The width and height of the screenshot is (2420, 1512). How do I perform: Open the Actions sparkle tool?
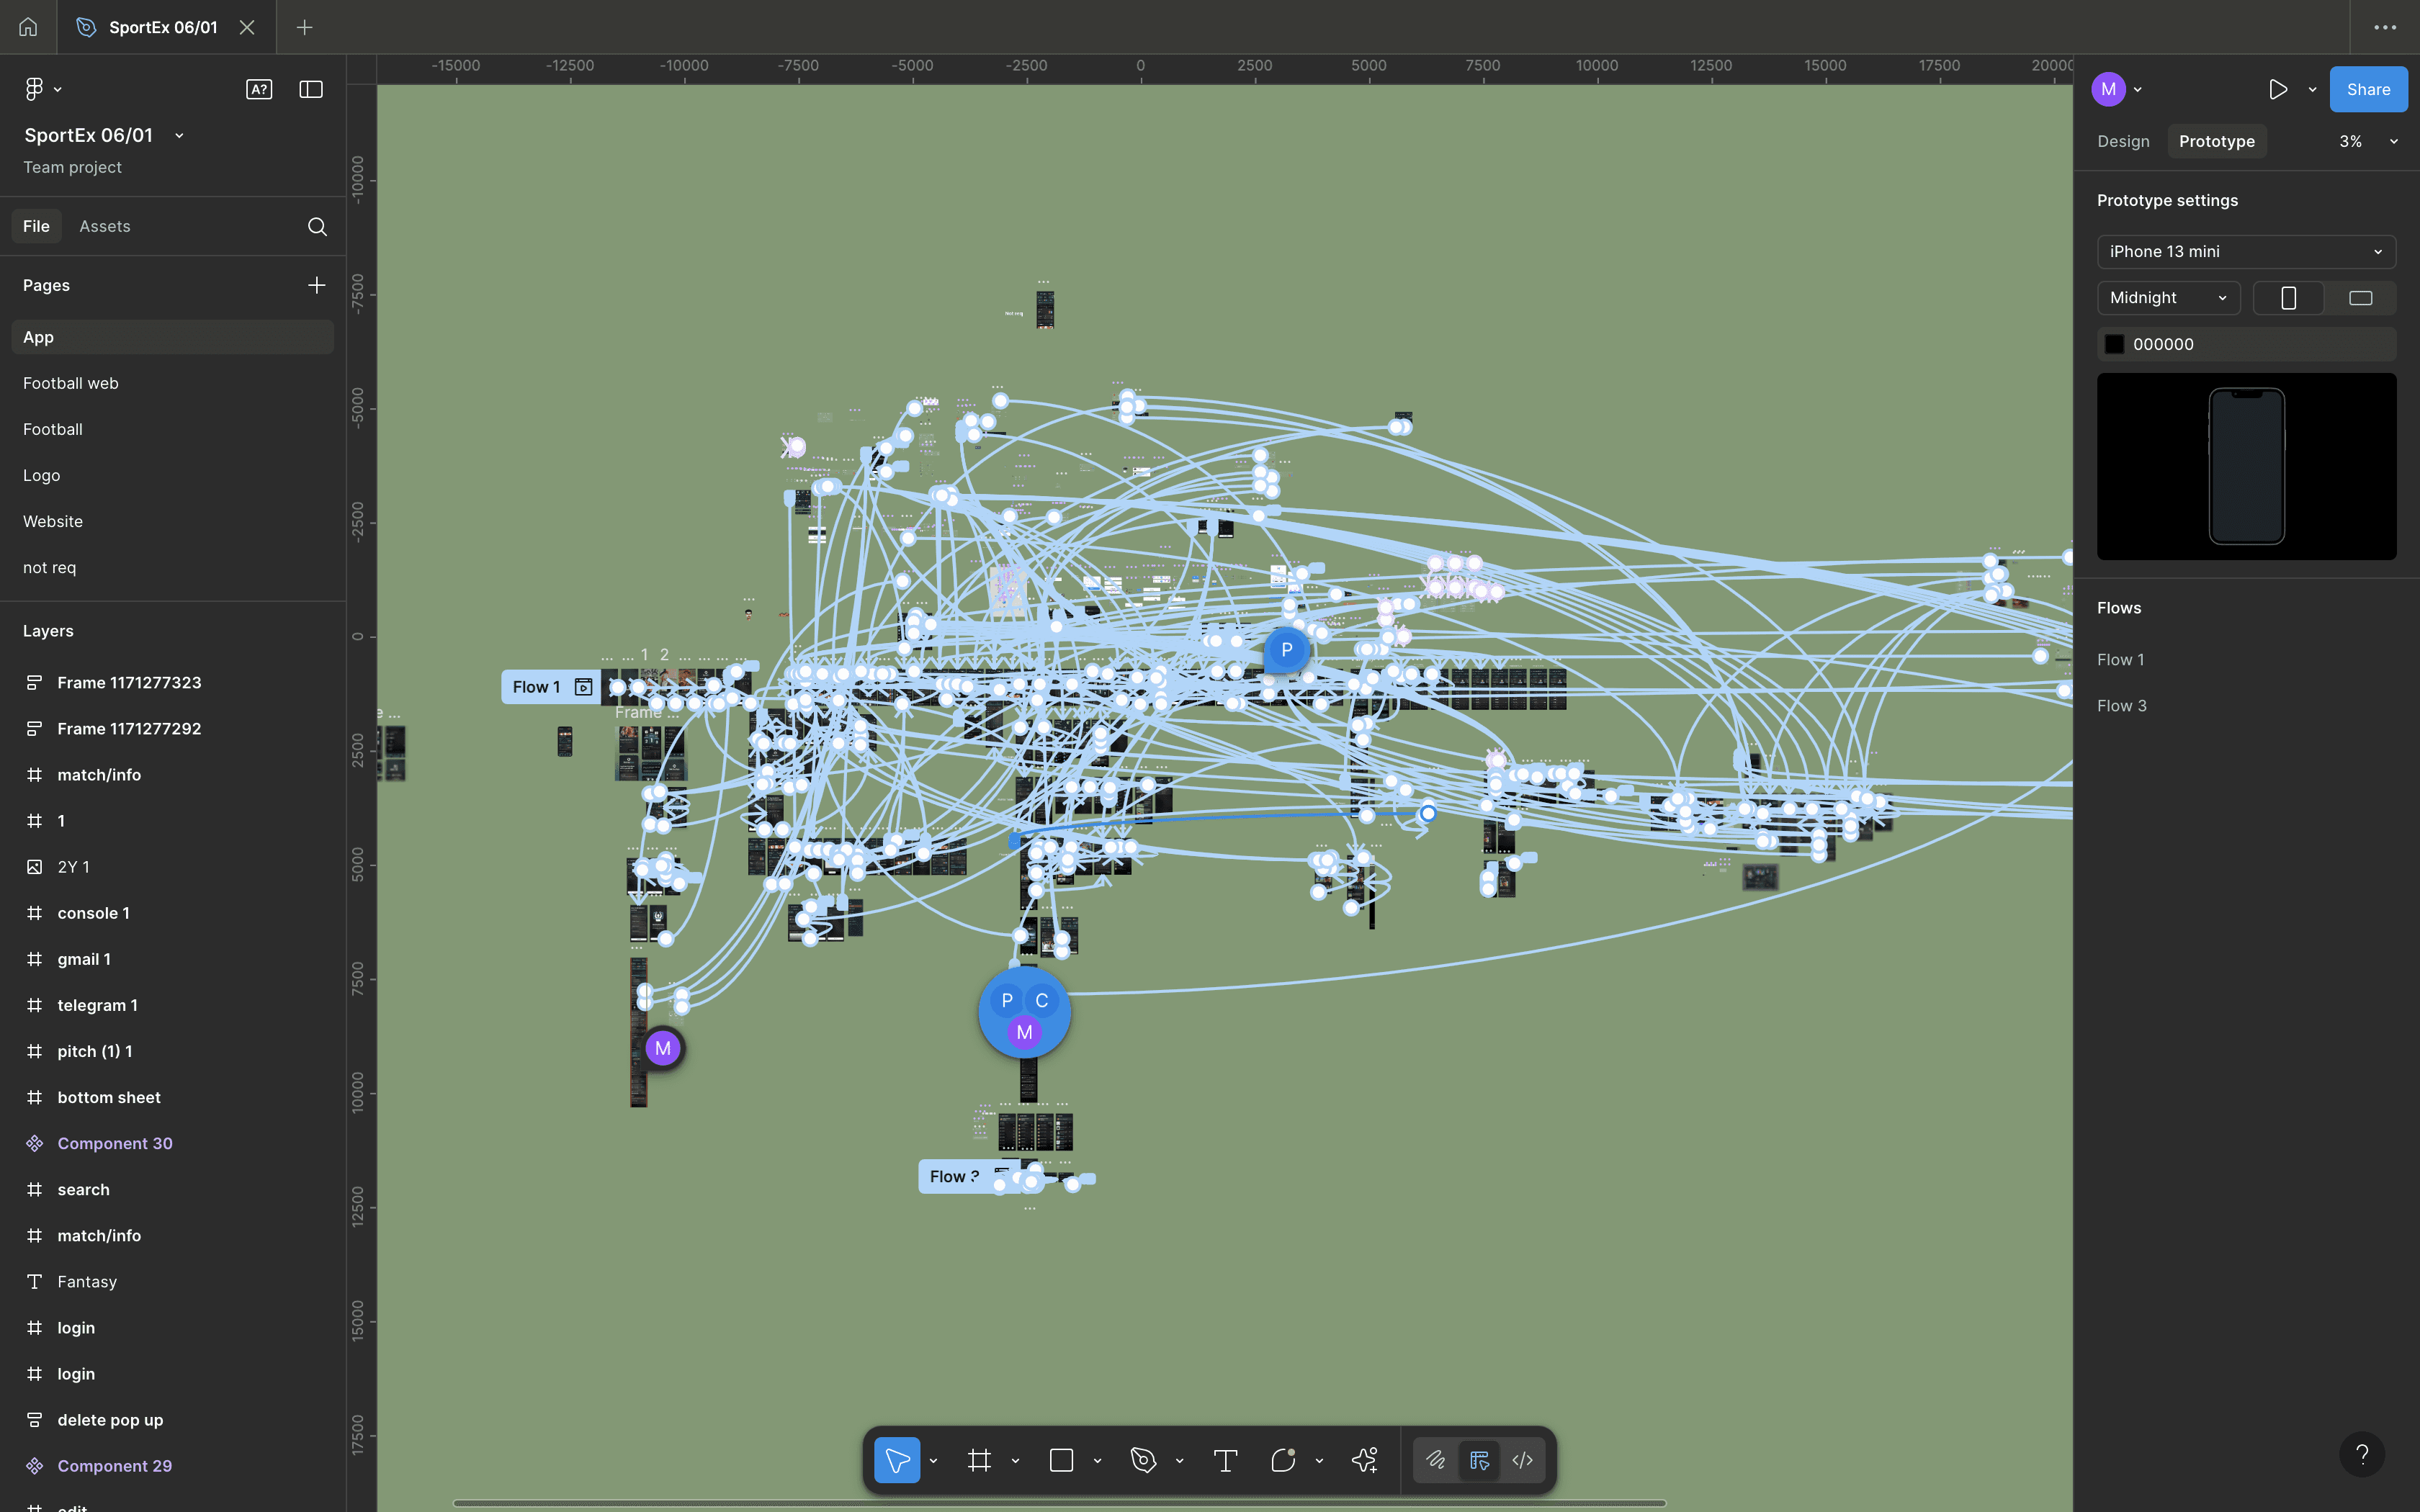(1365, 1461)
